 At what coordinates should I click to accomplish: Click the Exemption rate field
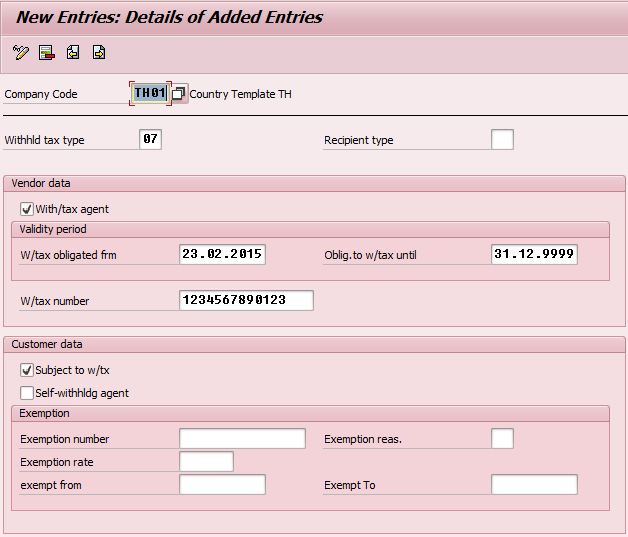click(206, 461)
